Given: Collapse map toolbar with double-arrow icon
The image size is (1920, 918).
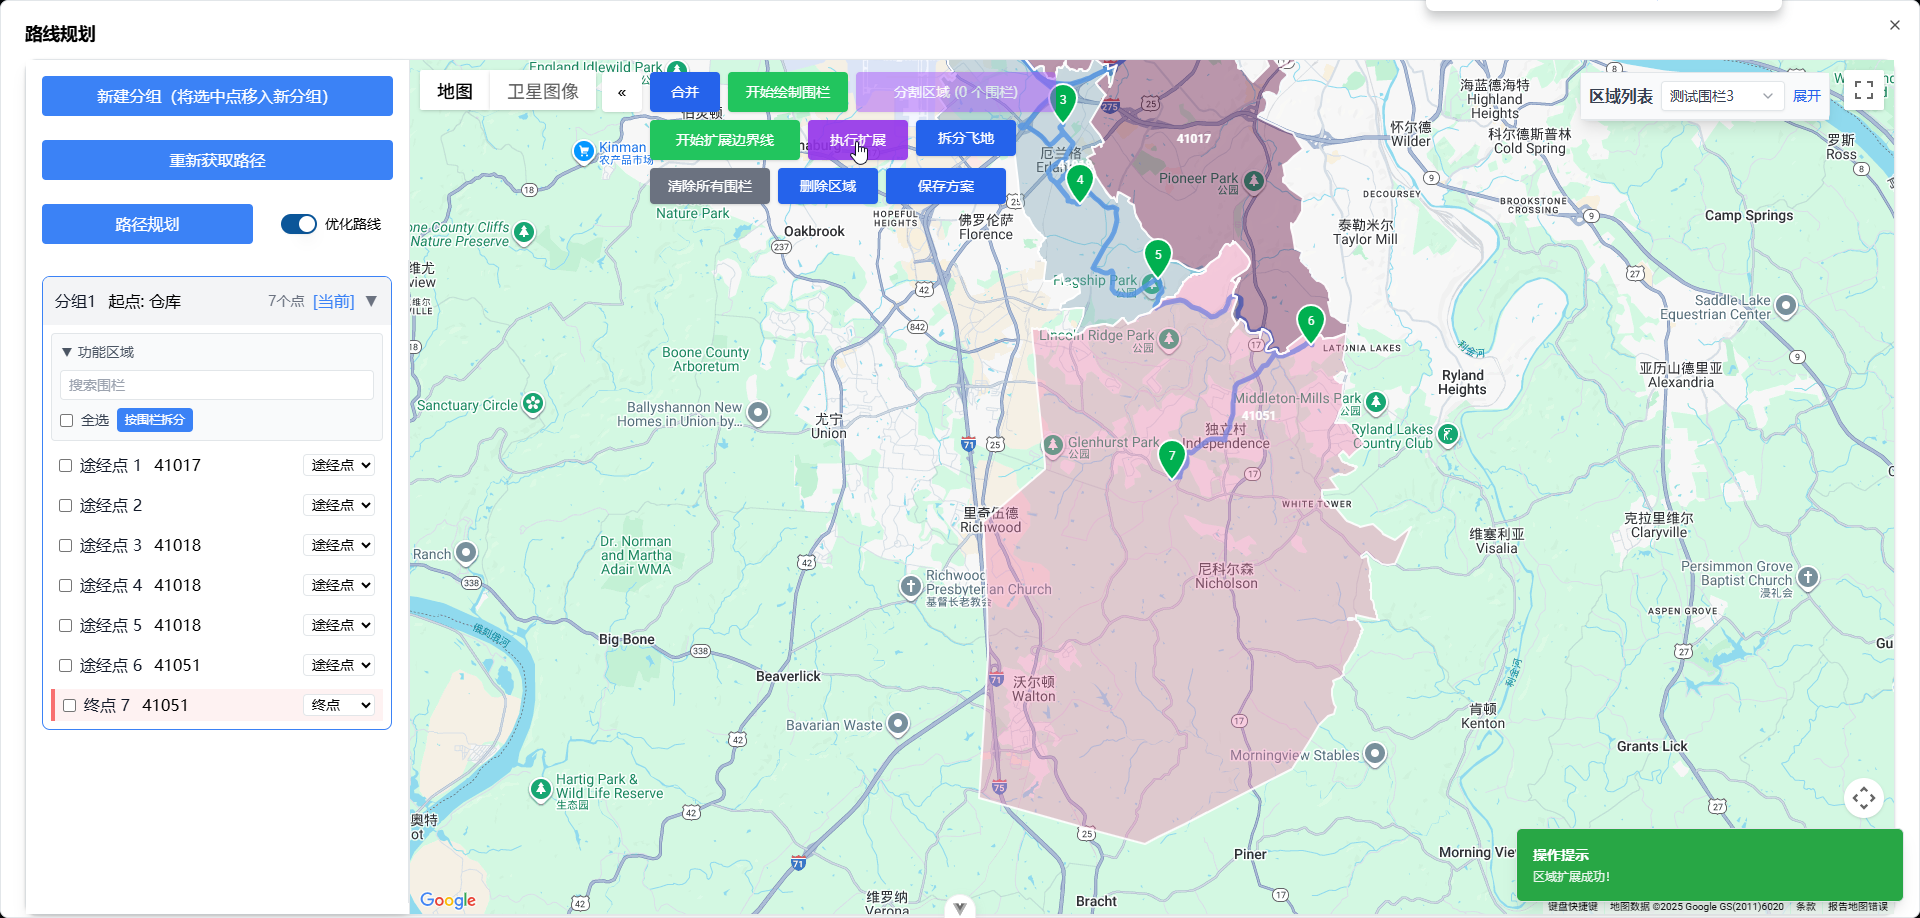Looking at the screenshot, I should [622, 92].
